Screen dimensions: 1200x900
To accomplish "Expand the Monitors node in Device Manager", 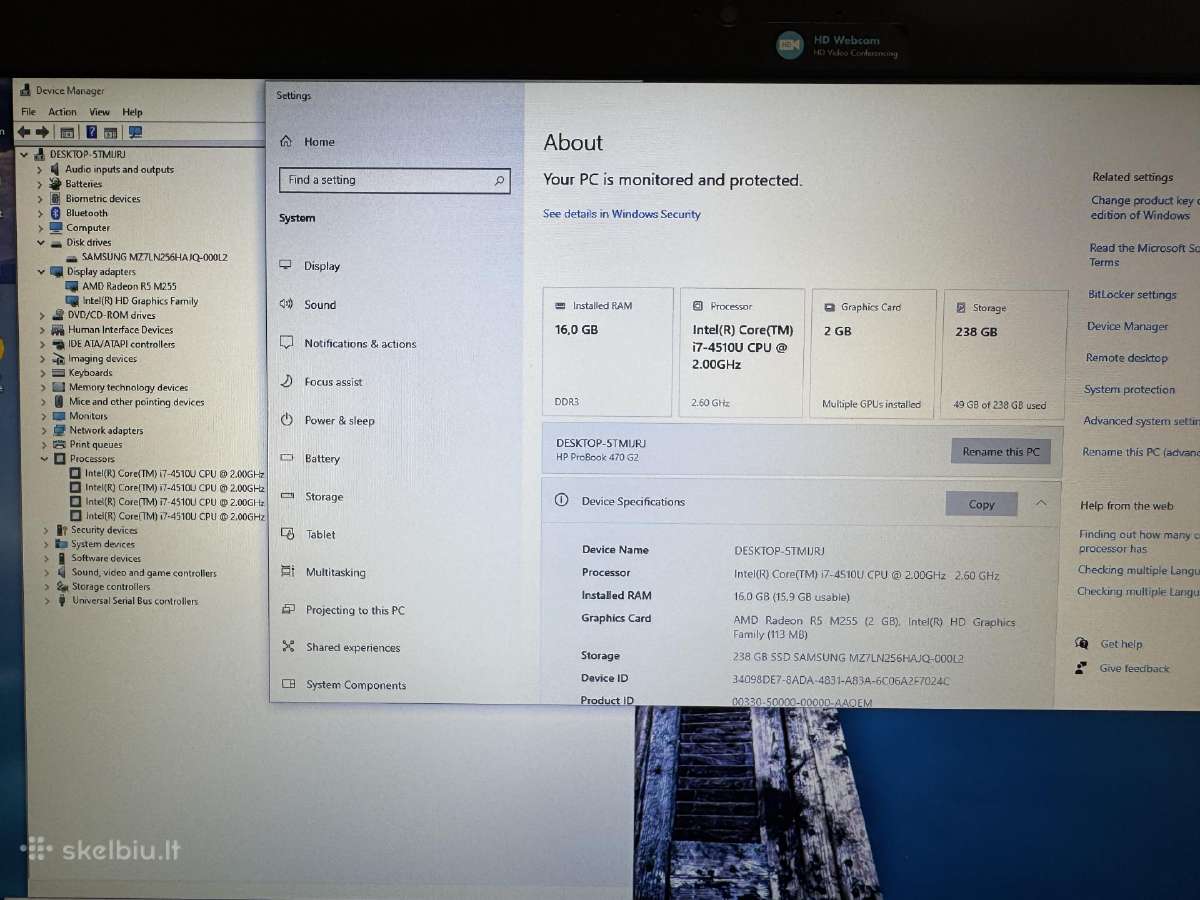I will [44, 416].
